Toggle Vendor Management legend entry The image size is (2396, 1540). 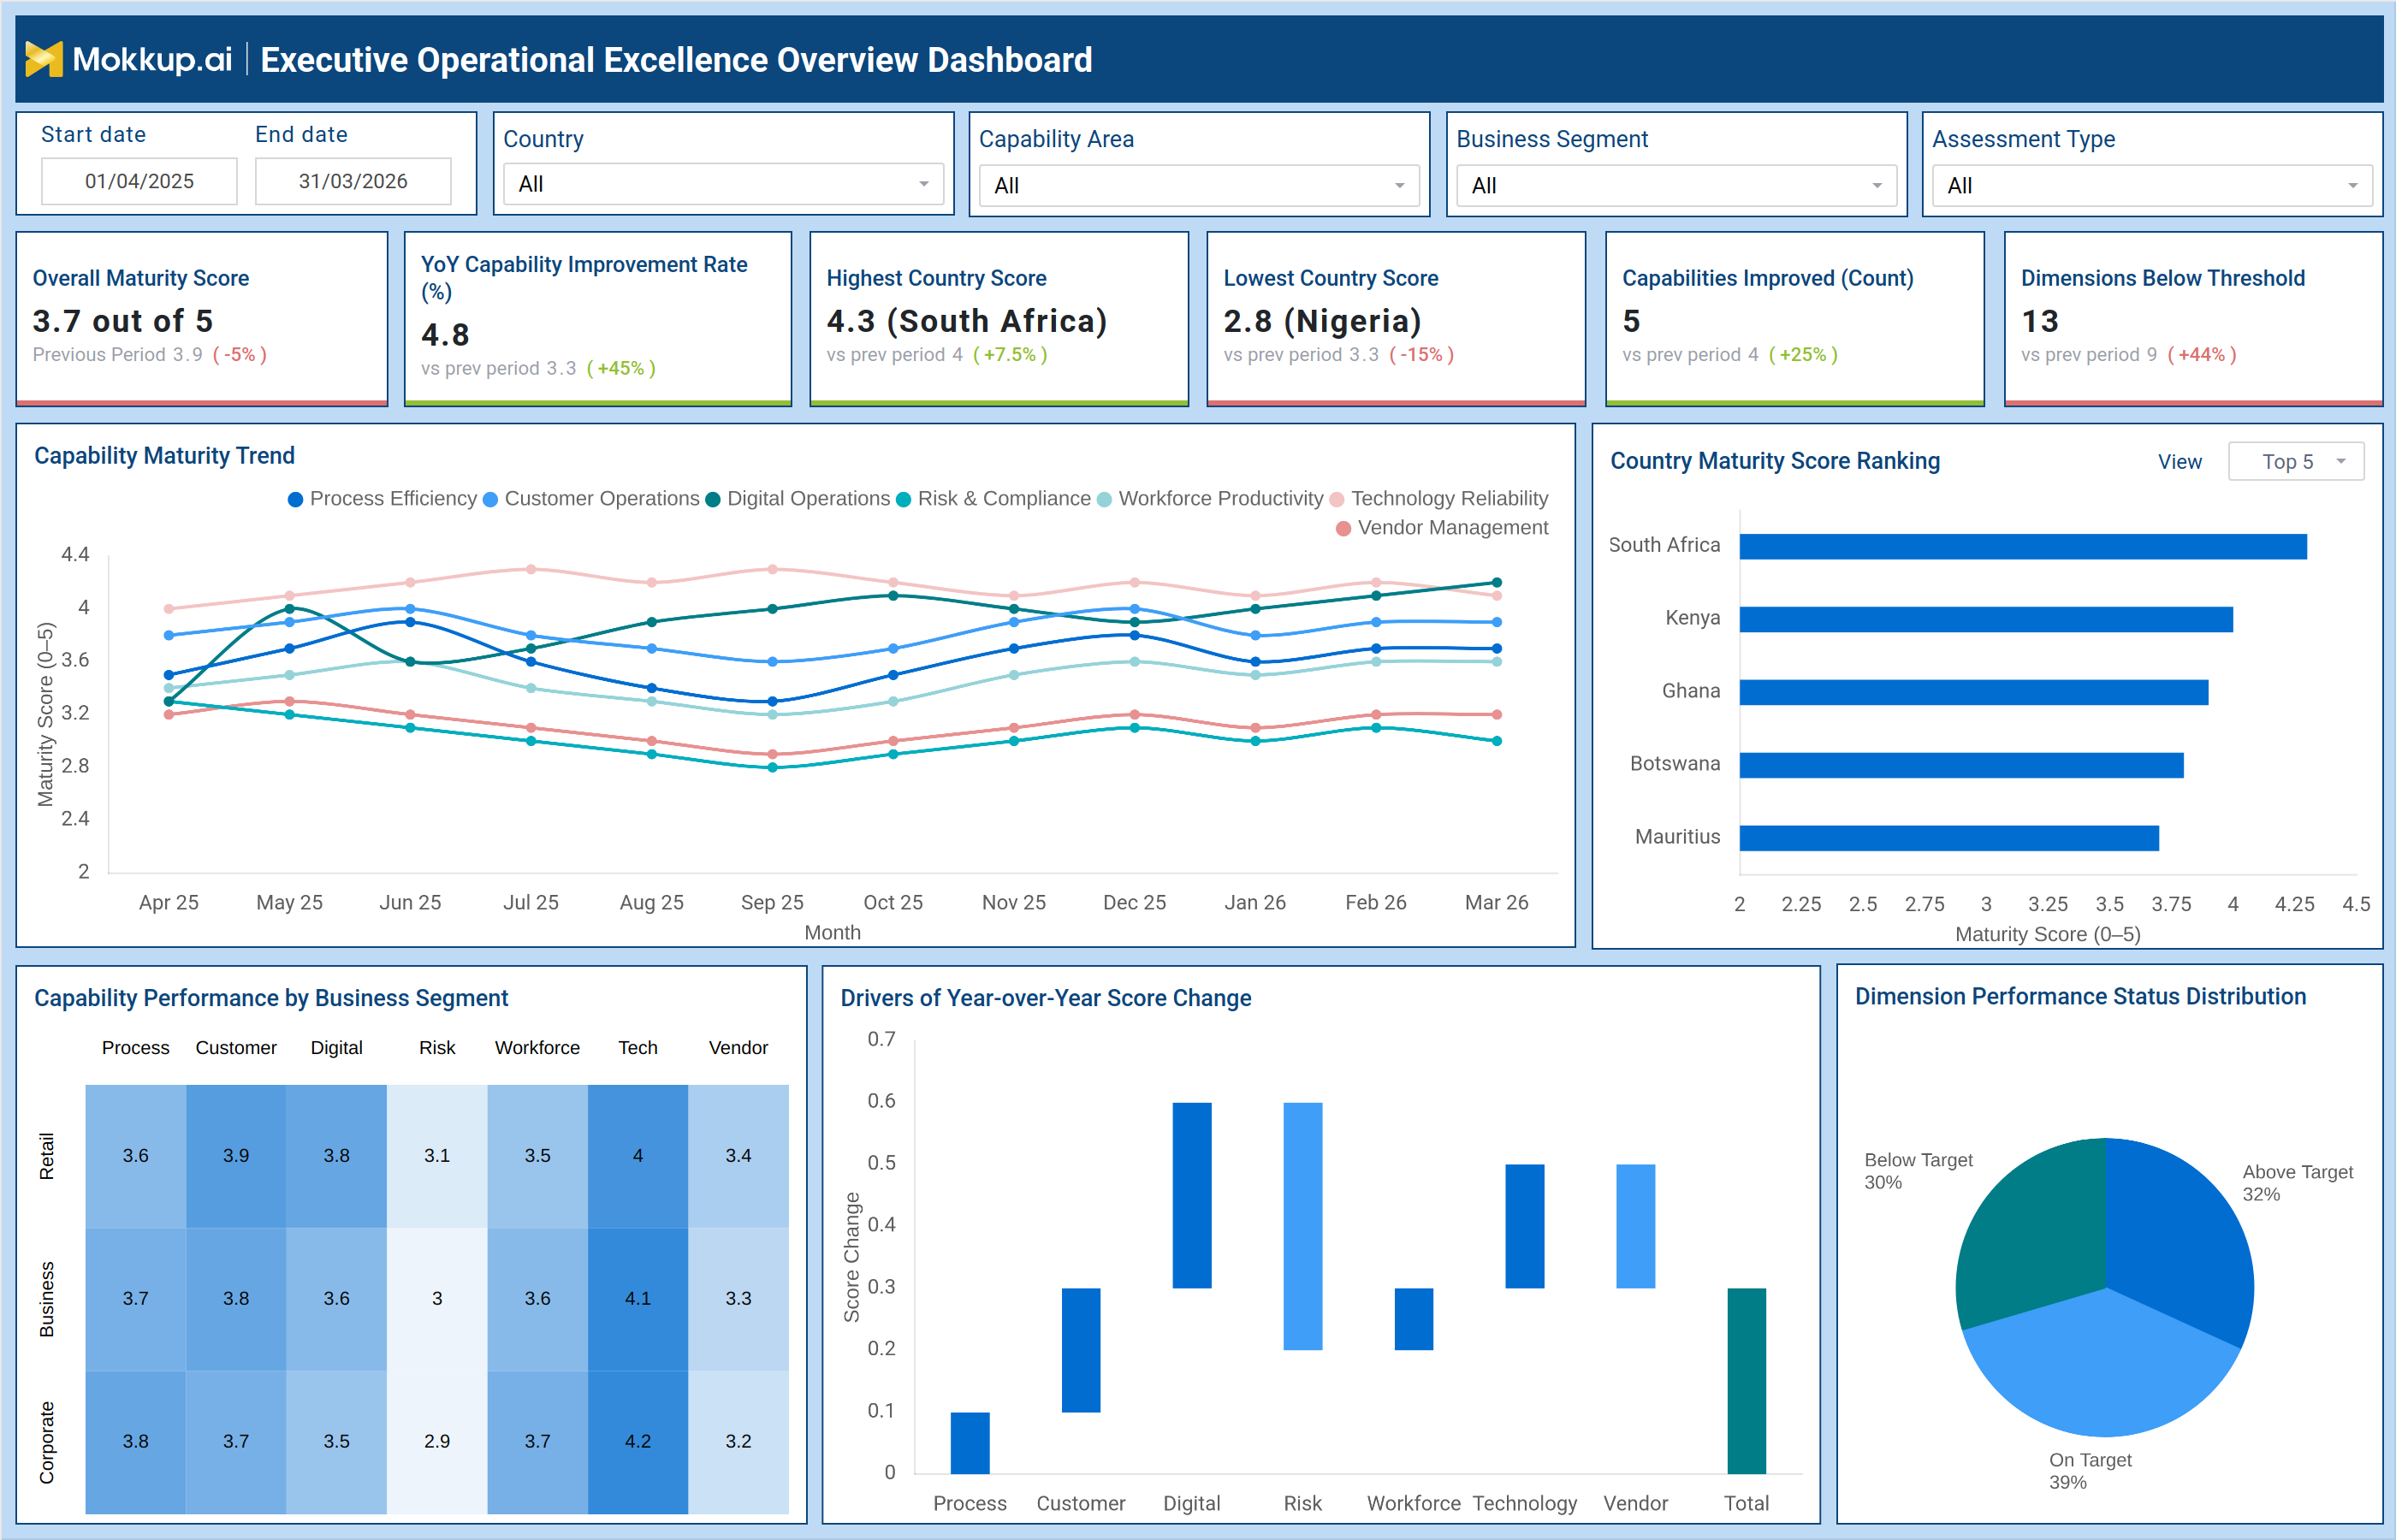(x=1442, y=528)
